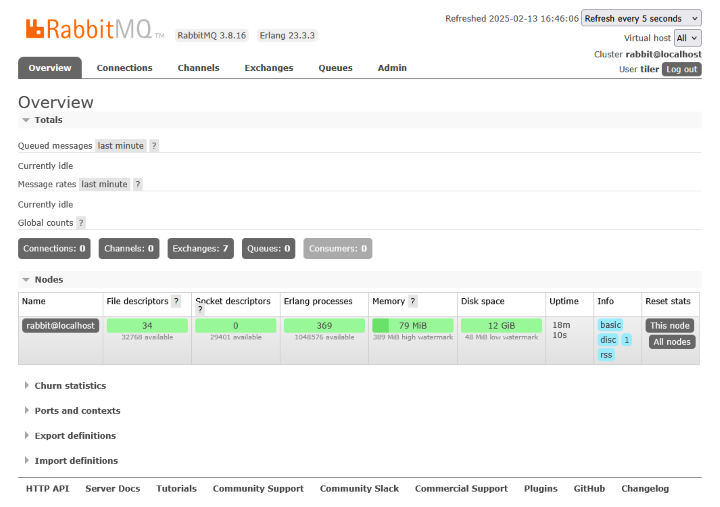Click the Refreshed timestamp text
The height and width of the screenshot is (507, 720).
[512, 19]
